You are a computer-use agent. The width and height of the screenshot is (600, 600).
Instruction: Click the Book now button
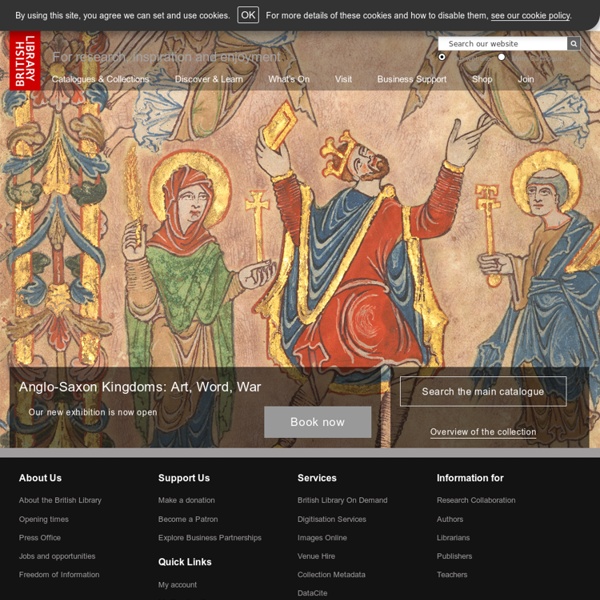318,422
